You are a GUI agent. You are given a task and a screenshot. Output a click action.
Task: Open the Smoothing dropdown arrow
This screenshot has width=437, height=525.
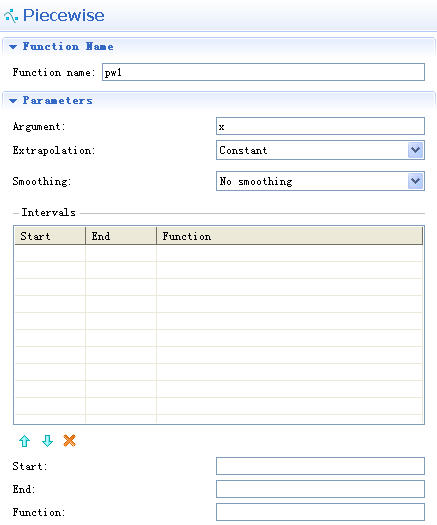(x=416, y=181)
